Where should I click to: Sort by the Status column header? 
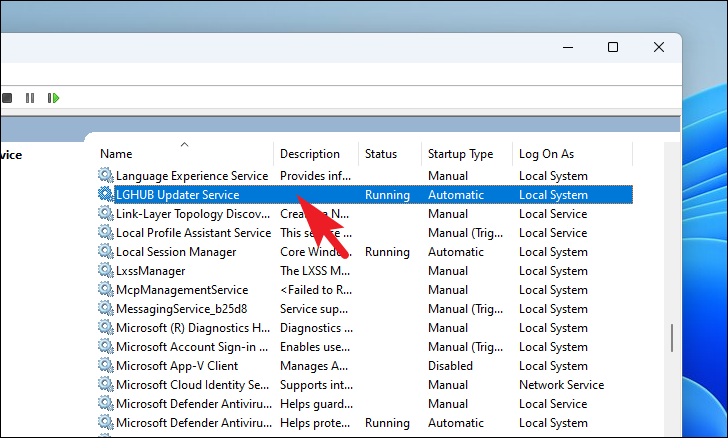click(x=381, y=154)
